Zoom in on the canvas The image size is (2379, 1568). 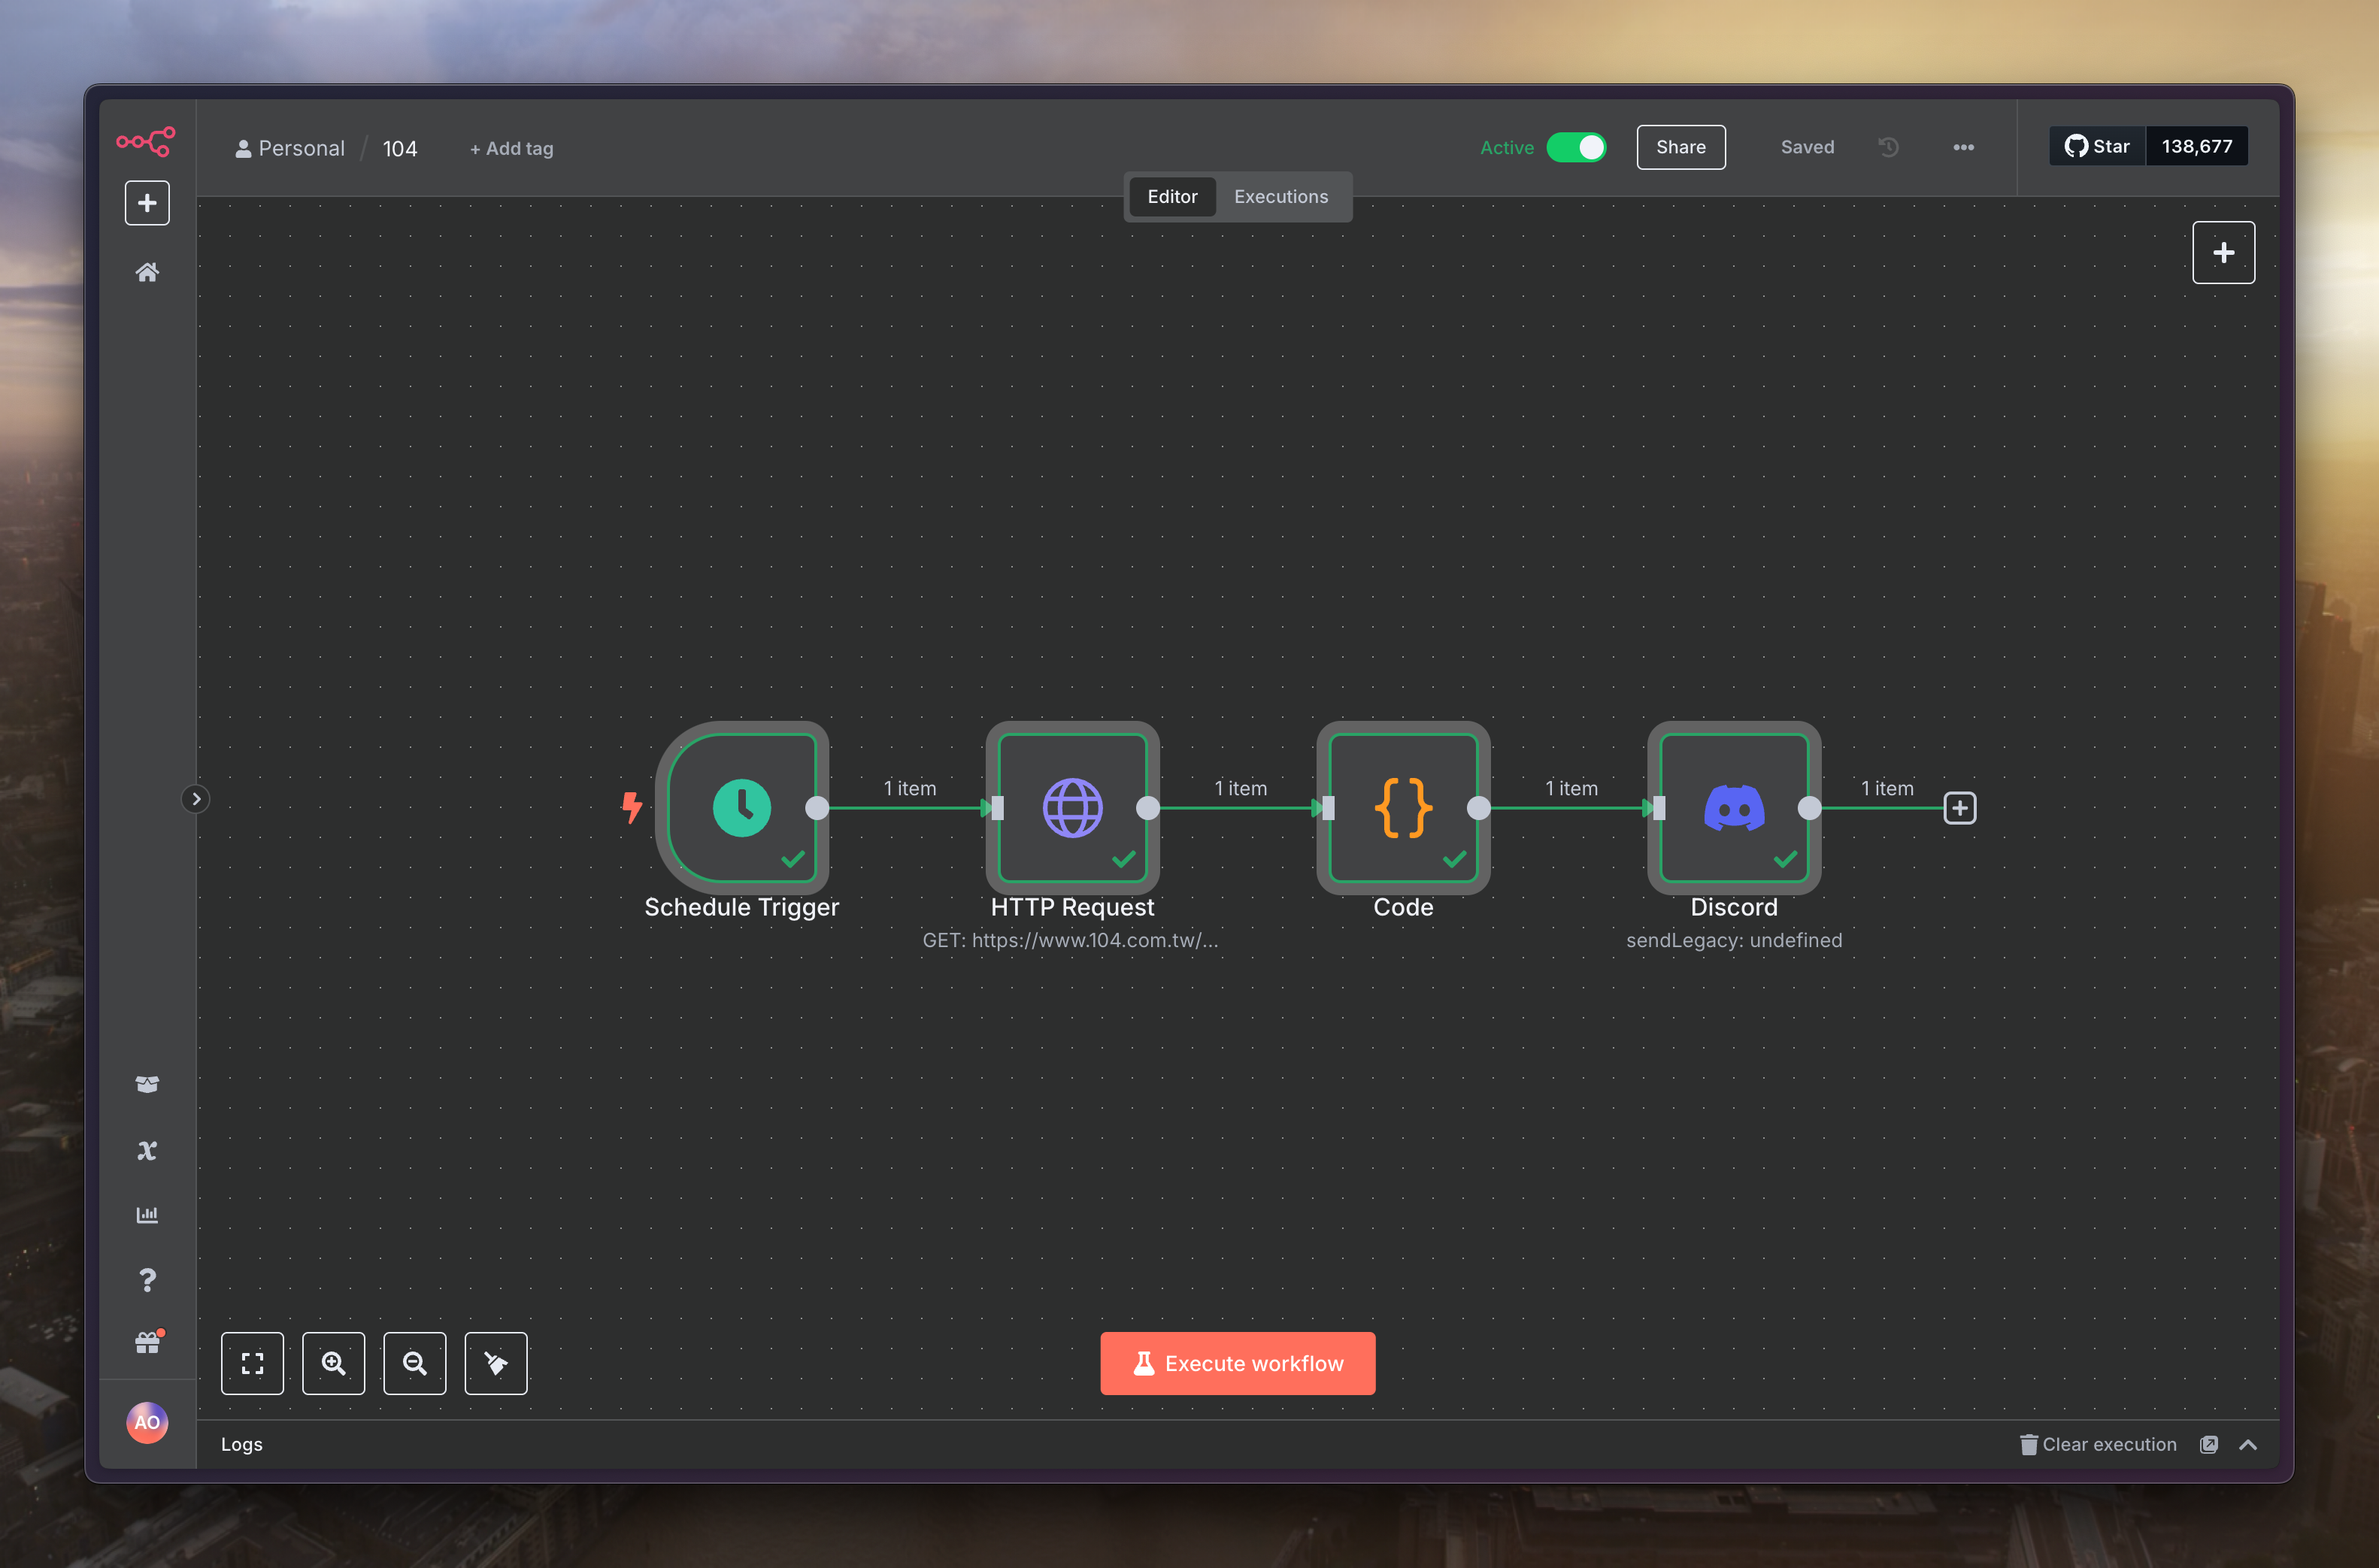click(333, 1363)
